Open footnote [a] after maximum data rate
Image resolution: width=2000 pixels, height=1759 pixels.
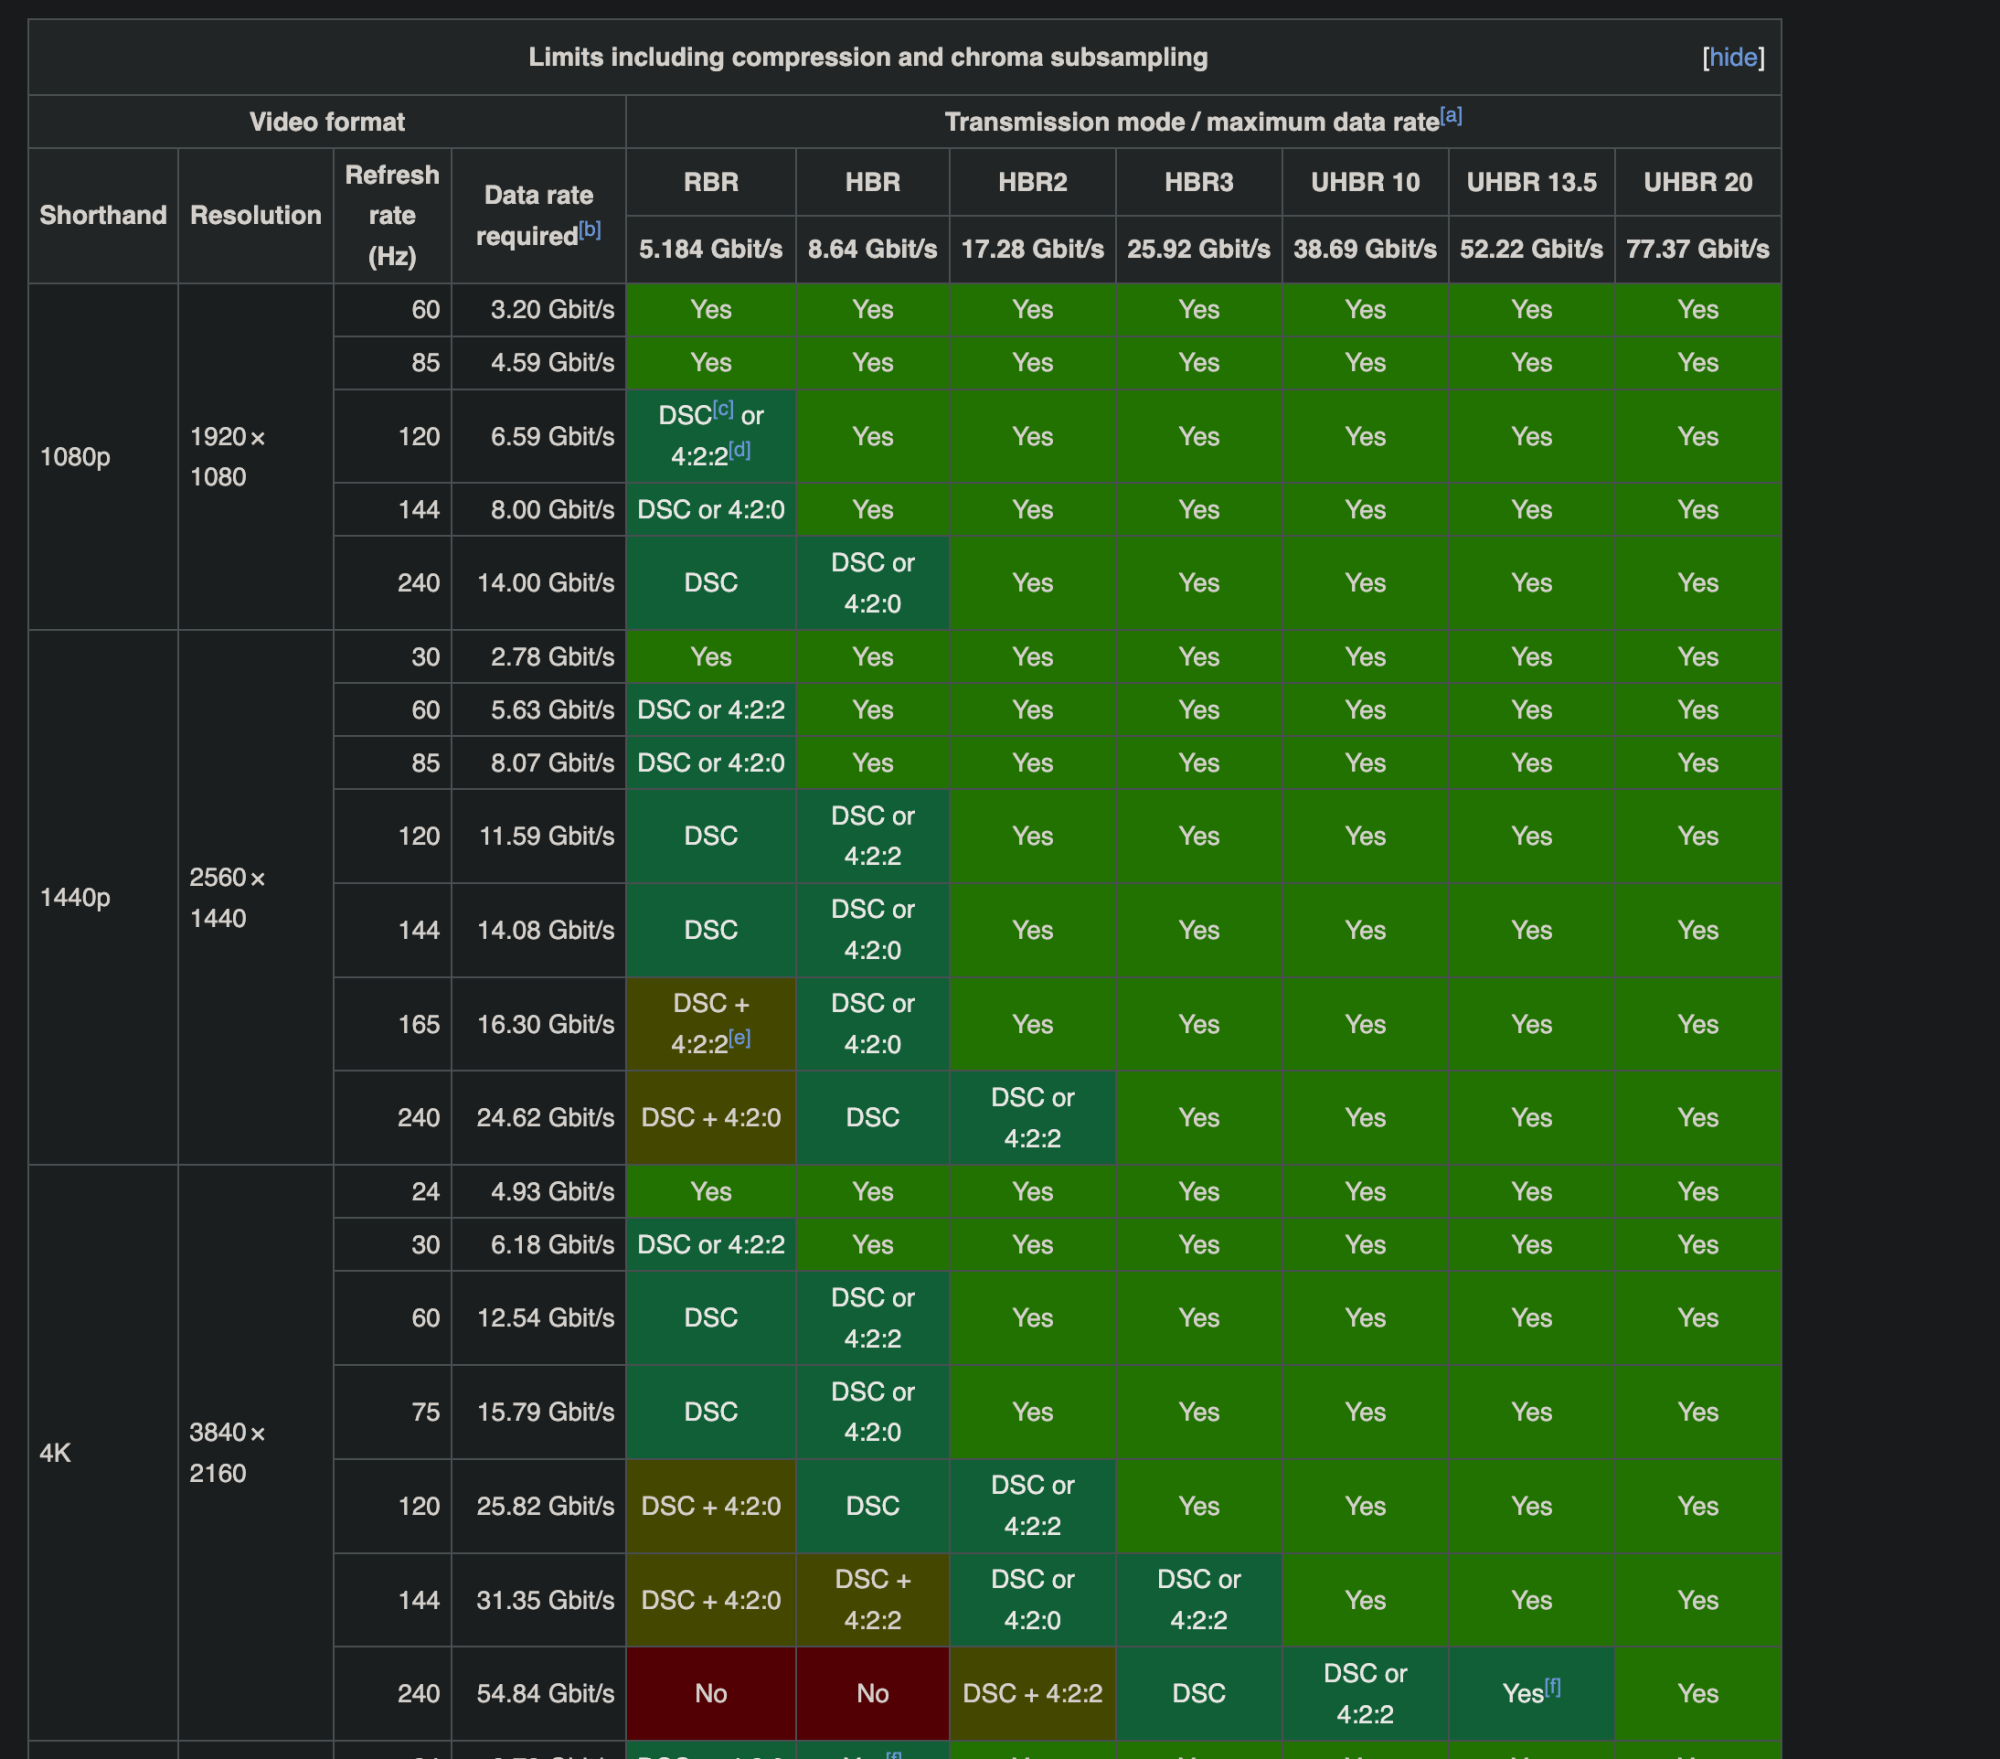point(1451,115)
